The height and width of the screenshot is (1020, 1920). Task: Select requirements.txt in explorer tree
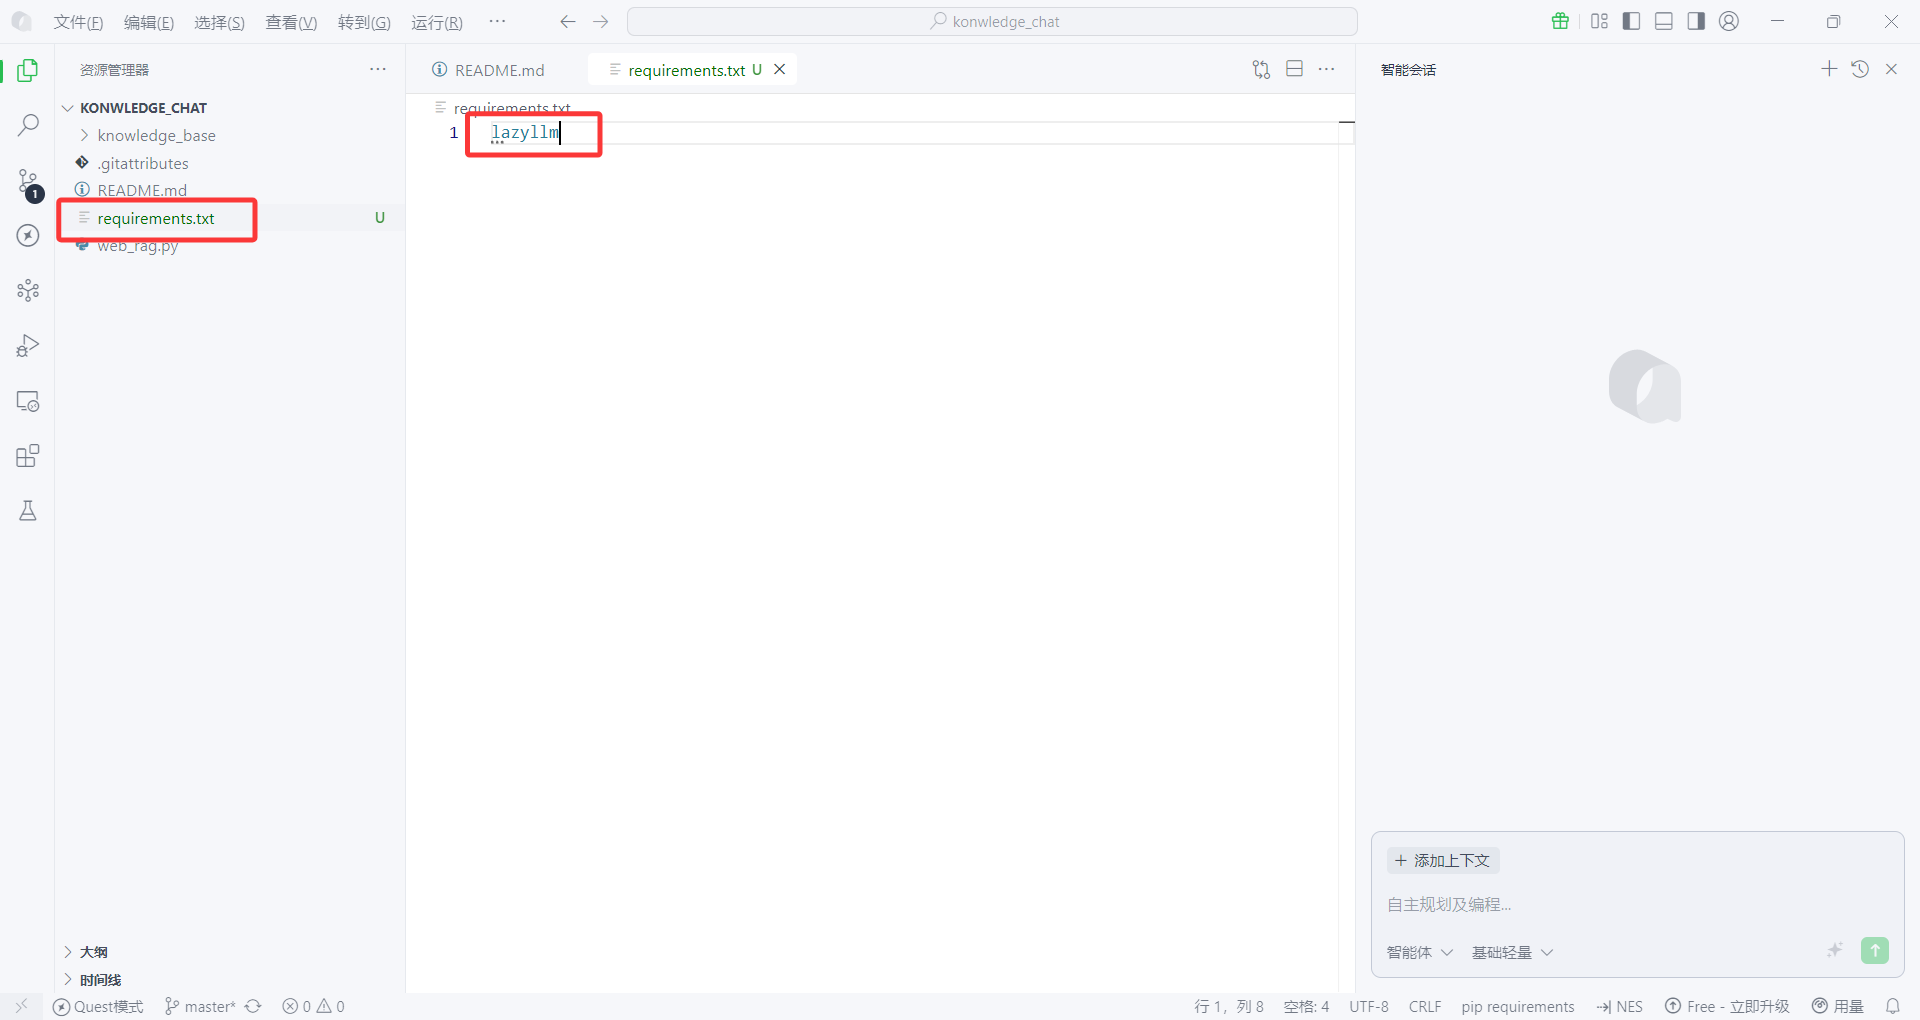156,218
